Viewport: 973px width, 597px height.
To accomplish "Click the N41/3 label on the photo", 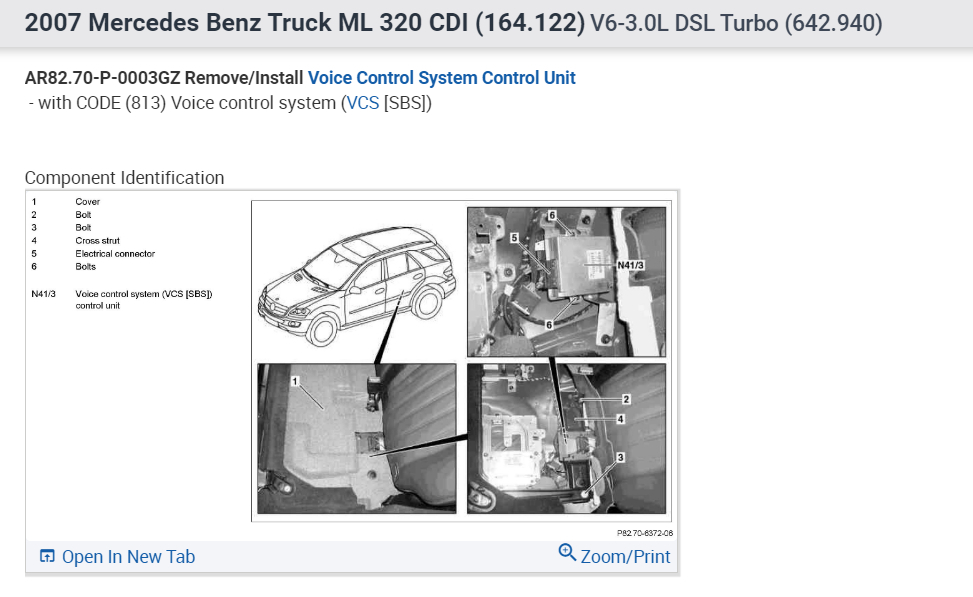I will pyautogui.click(x=630, y=265).
